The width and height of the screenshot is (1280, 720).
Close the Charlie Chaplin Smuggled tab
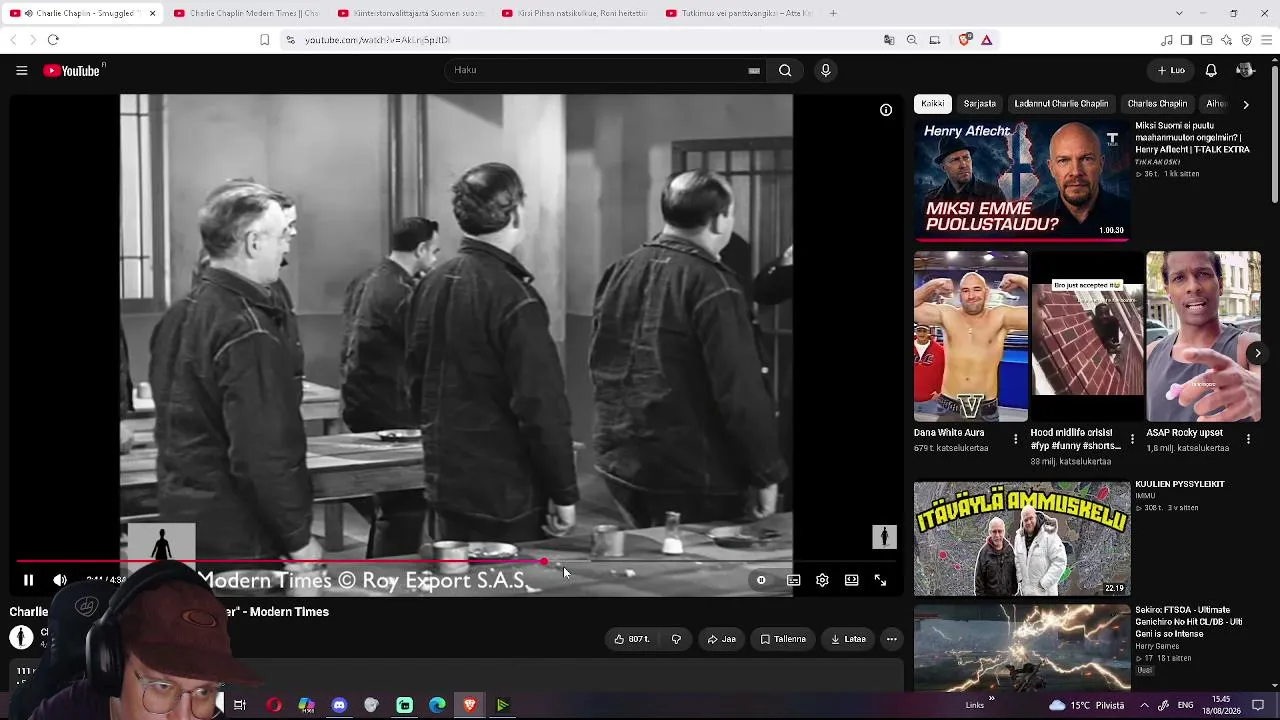(x=152, y=13)
